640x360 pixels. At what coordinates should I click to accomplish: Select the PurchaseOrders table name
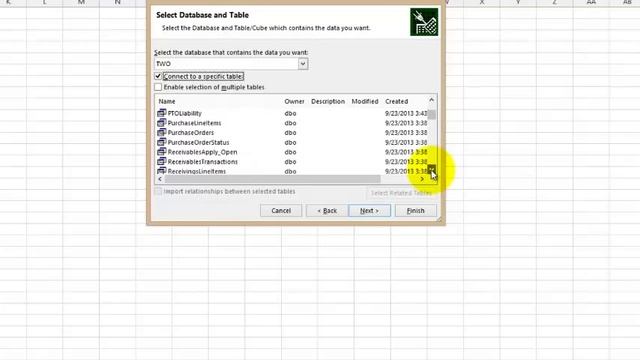click(x=191, y=133)
